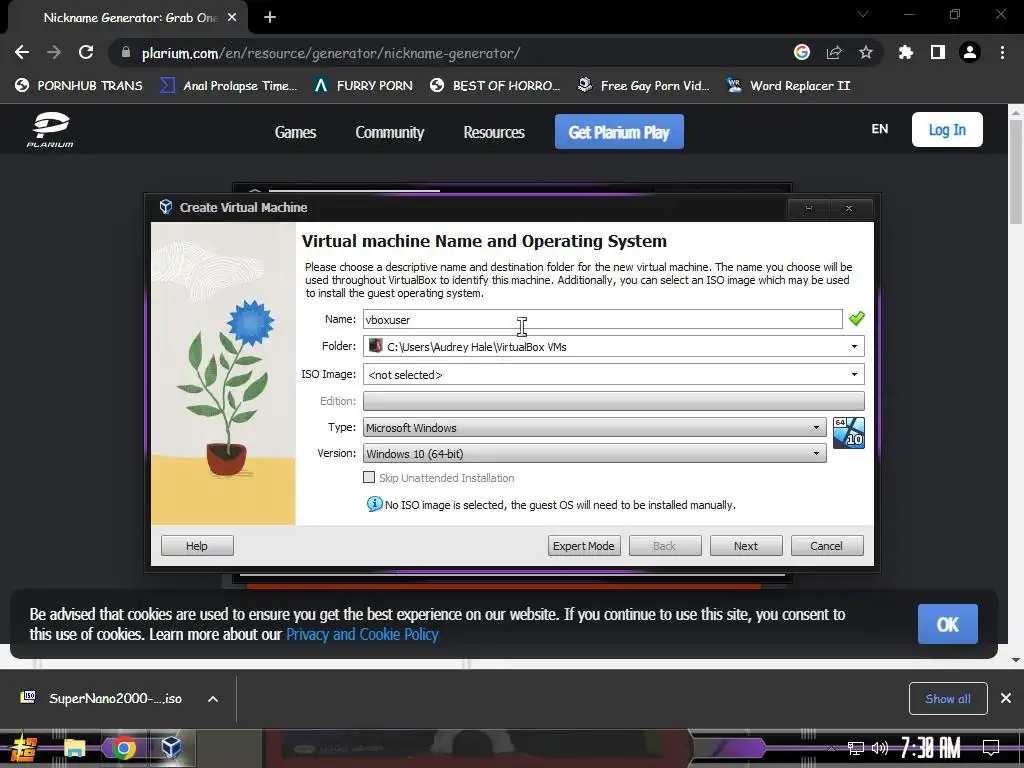This screenshot has height=768, width=1024.
Task: Cancel the Create Virtual Machine dialog
Action: (827, 545)
